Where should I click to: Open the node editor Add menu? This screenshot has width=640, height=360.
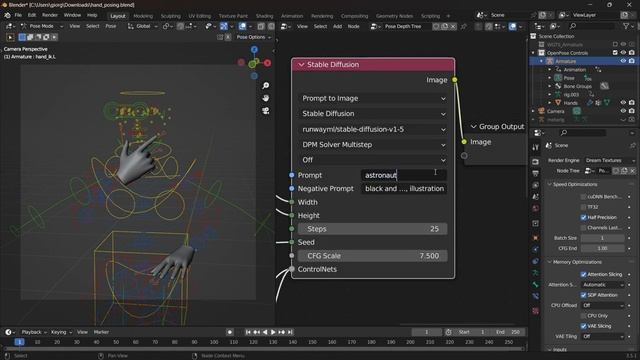(x=338, y=27)
